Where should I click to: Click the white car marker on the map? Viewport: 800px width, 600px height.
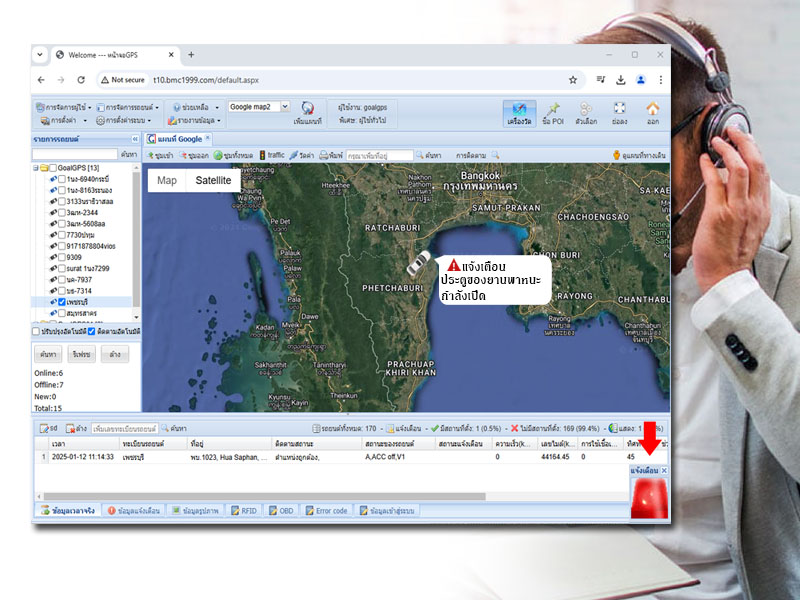(418, 263)
